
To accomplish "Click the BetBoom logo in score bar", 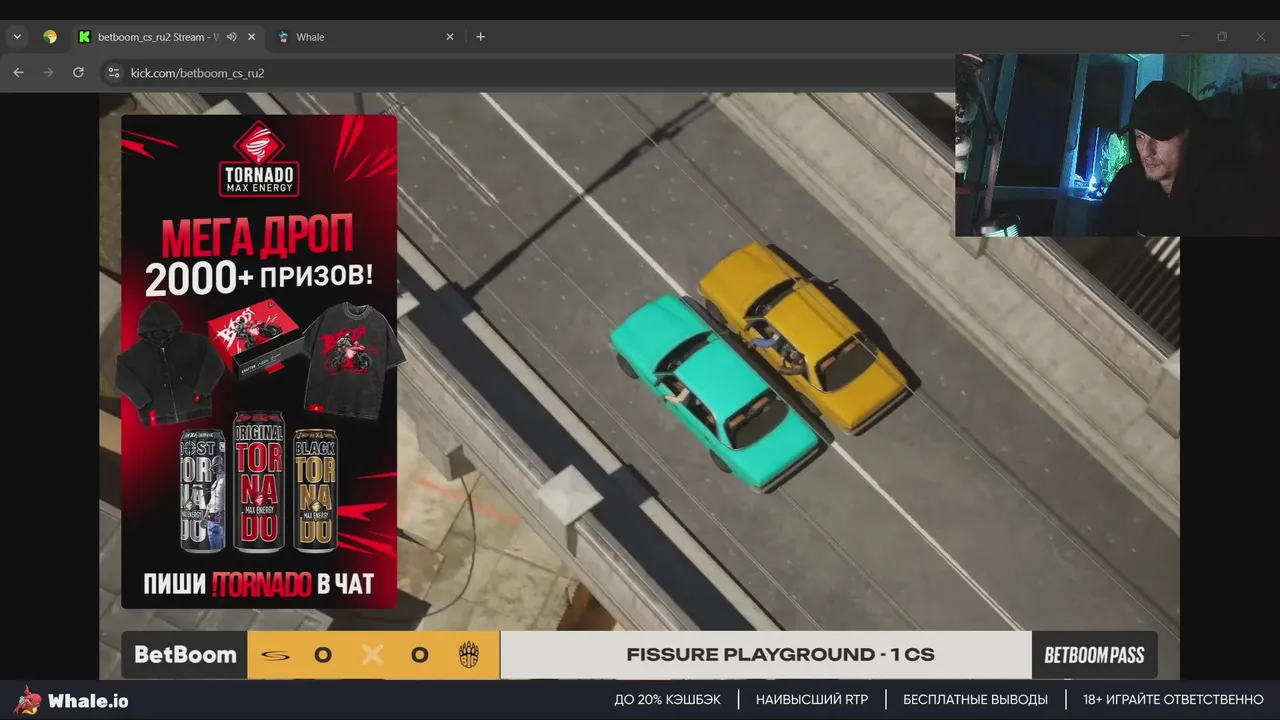I will [x=185, y=655].
